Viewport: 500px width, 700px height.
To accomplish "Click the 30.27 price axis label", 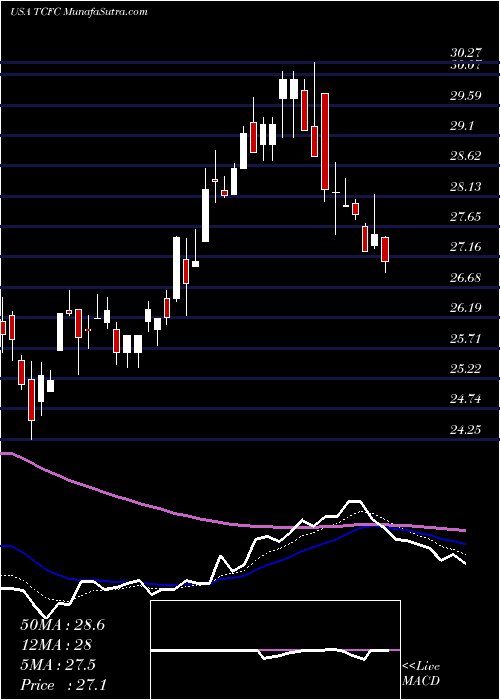I will 465,54.
